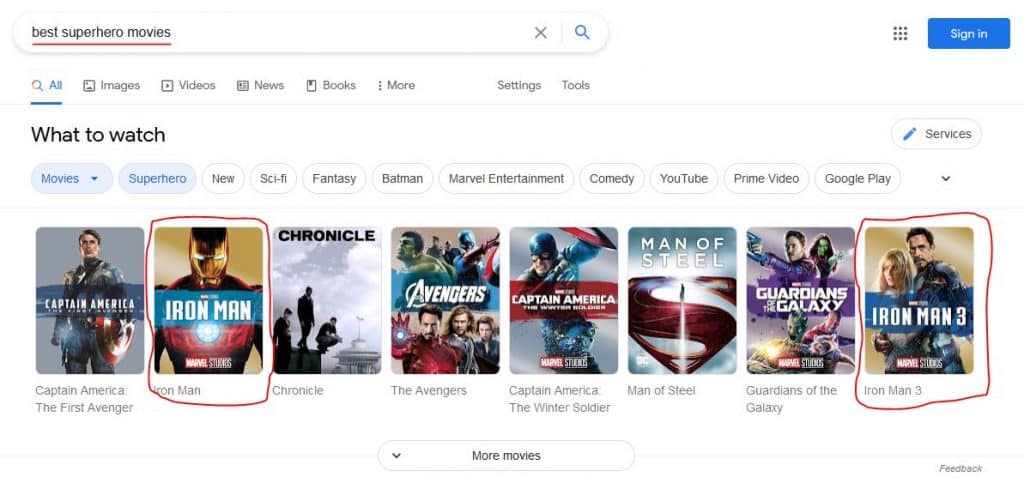Image resolution: width=1024 pixels, height=483 pixels.
Task: Select the Man of Steel poster
Action: pos(682,300)
